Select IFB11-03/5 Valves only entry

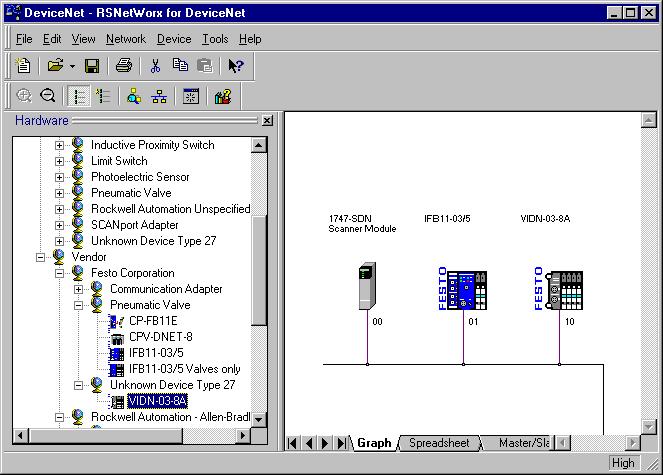pos(184,369)
